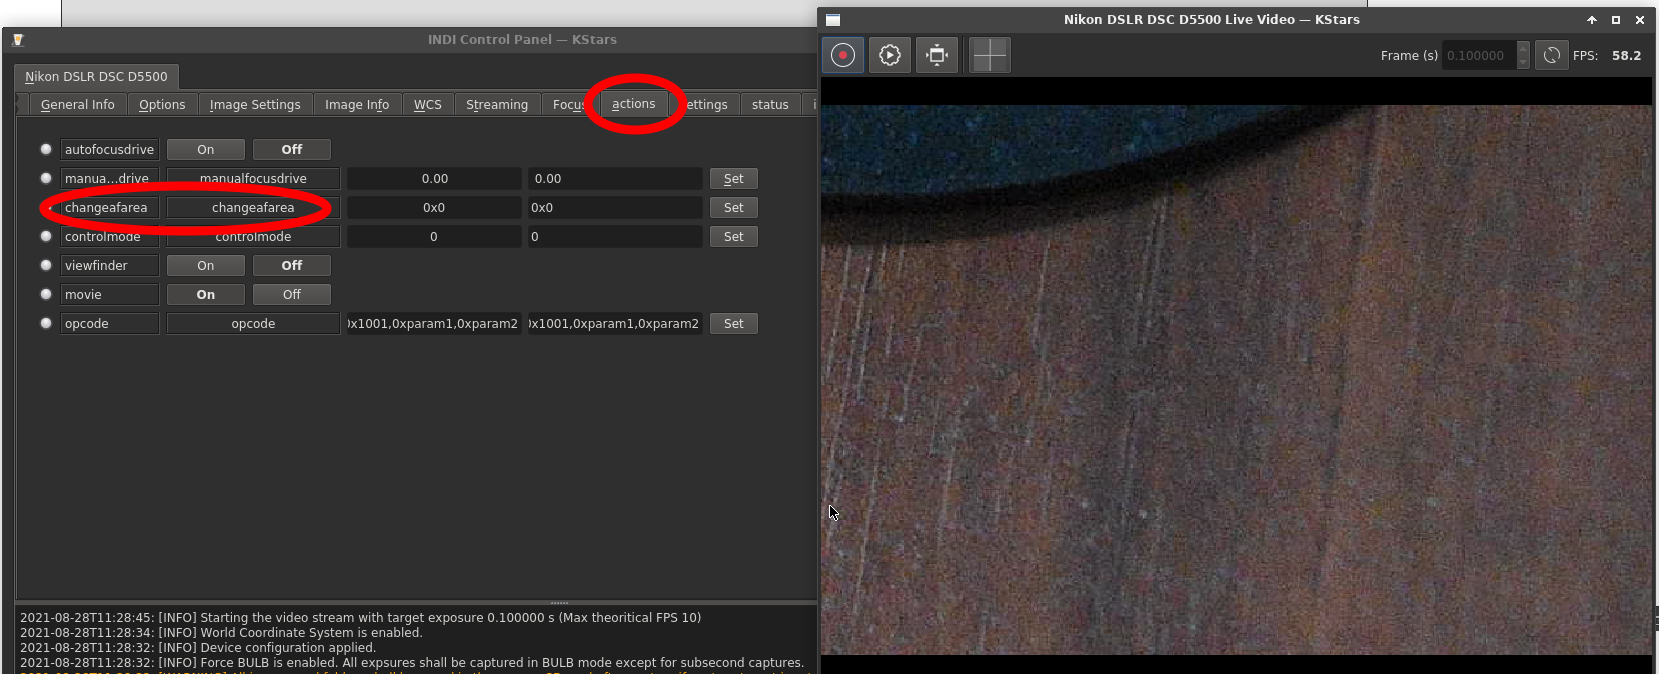Click the reset frame rate icon next to FPS
The image size is (1659, 674).
point(1551,56)
